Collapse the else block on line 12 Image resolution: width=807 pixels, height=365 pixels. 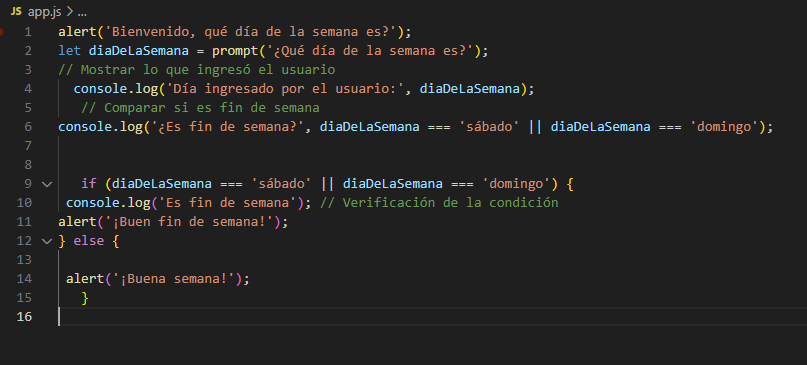click(x=47, y=241)
